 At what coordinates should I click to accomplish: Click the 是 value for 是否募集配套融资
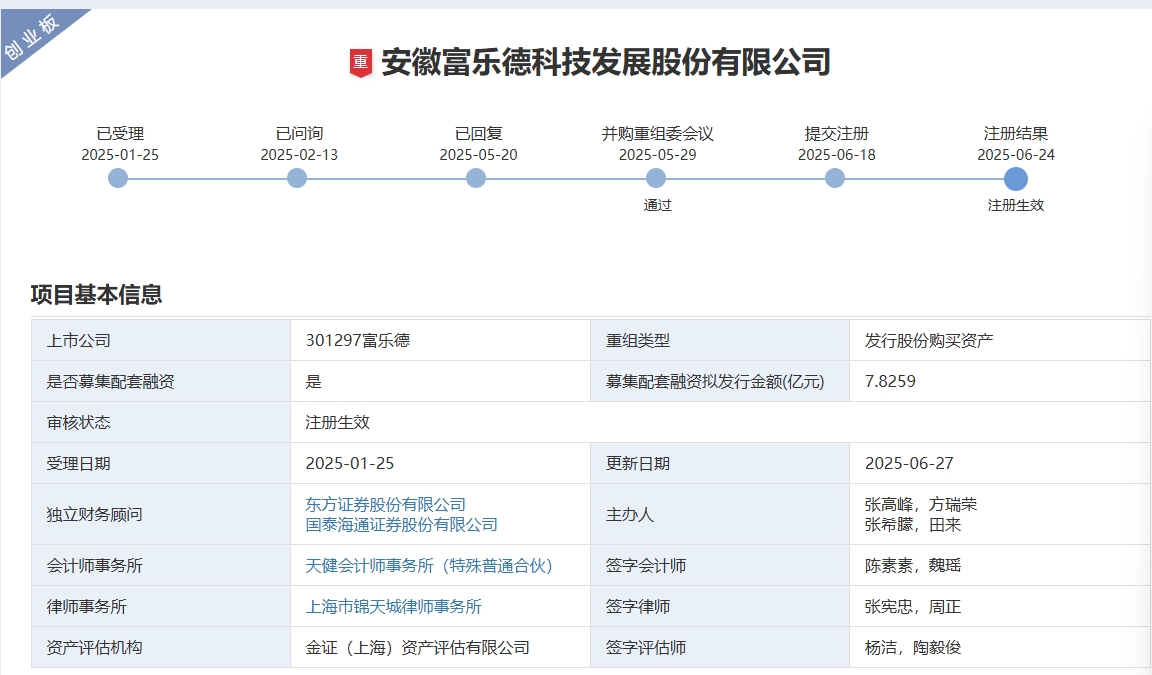[x=314, y=381]
